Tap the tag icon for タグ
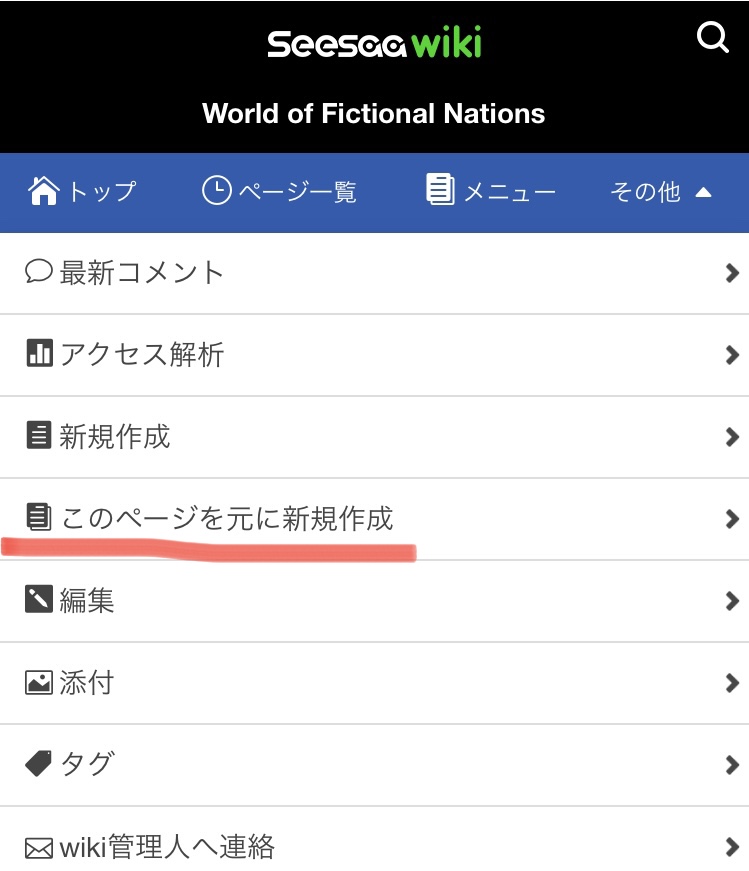Screen dimensions: 749x871 38,763
